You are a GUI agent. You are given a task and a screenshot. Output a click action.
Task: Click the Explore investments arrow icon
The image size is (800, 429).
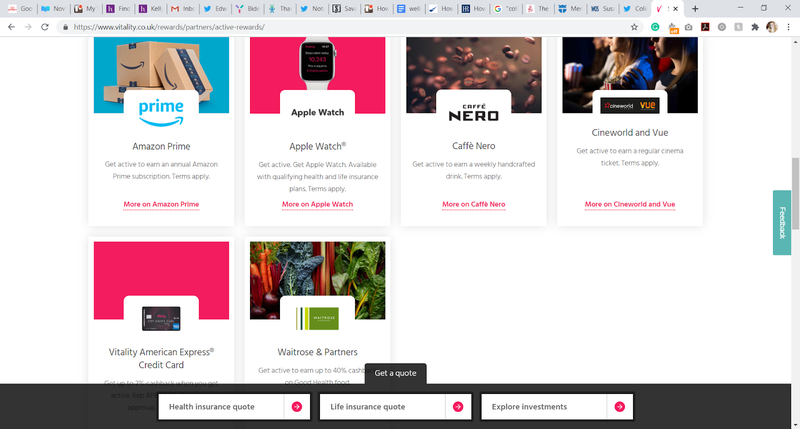(619, 407)
